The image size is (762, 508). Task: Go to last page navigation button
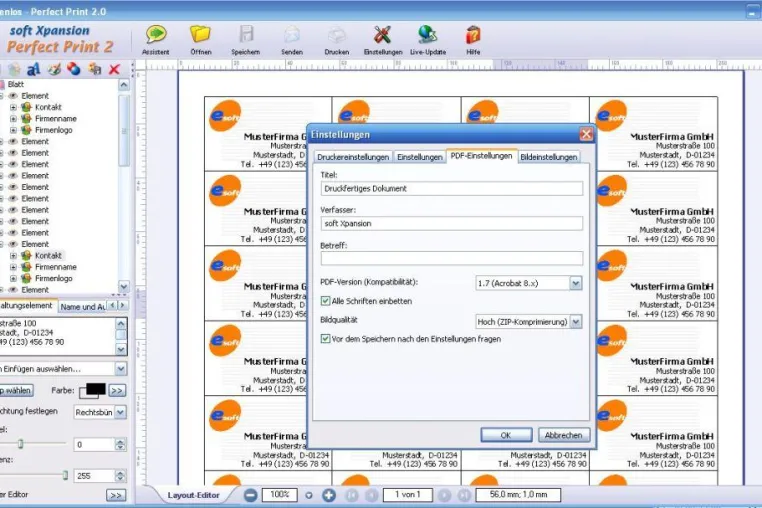pos(464,495)
